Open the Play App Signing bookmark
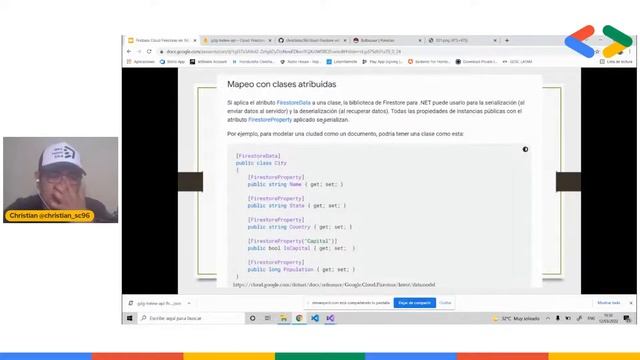The image size is (640, 360). tap(382, 62)
